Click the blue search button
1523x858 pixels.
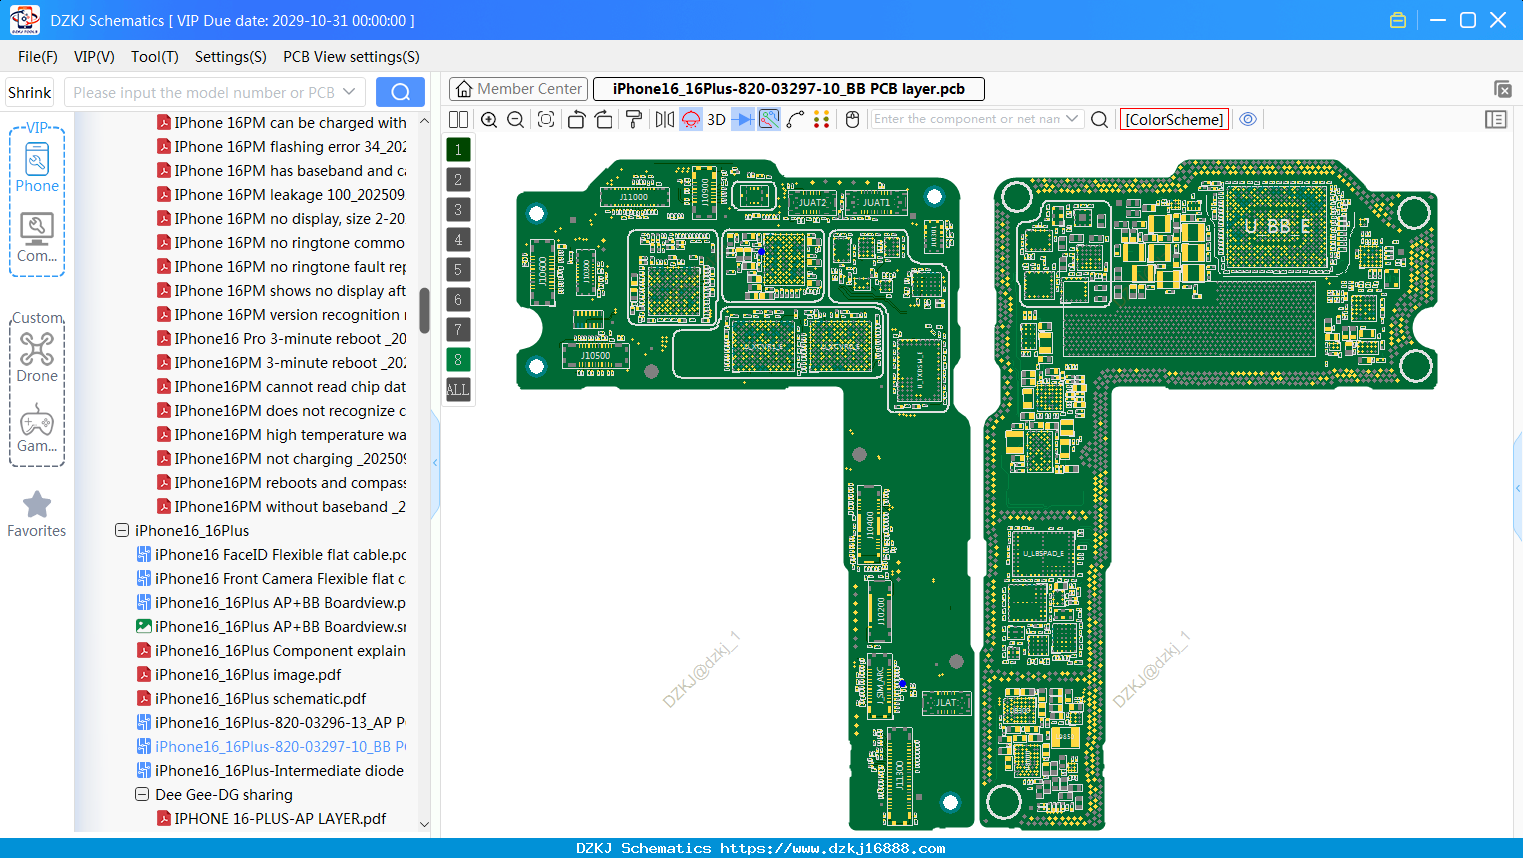400,92
